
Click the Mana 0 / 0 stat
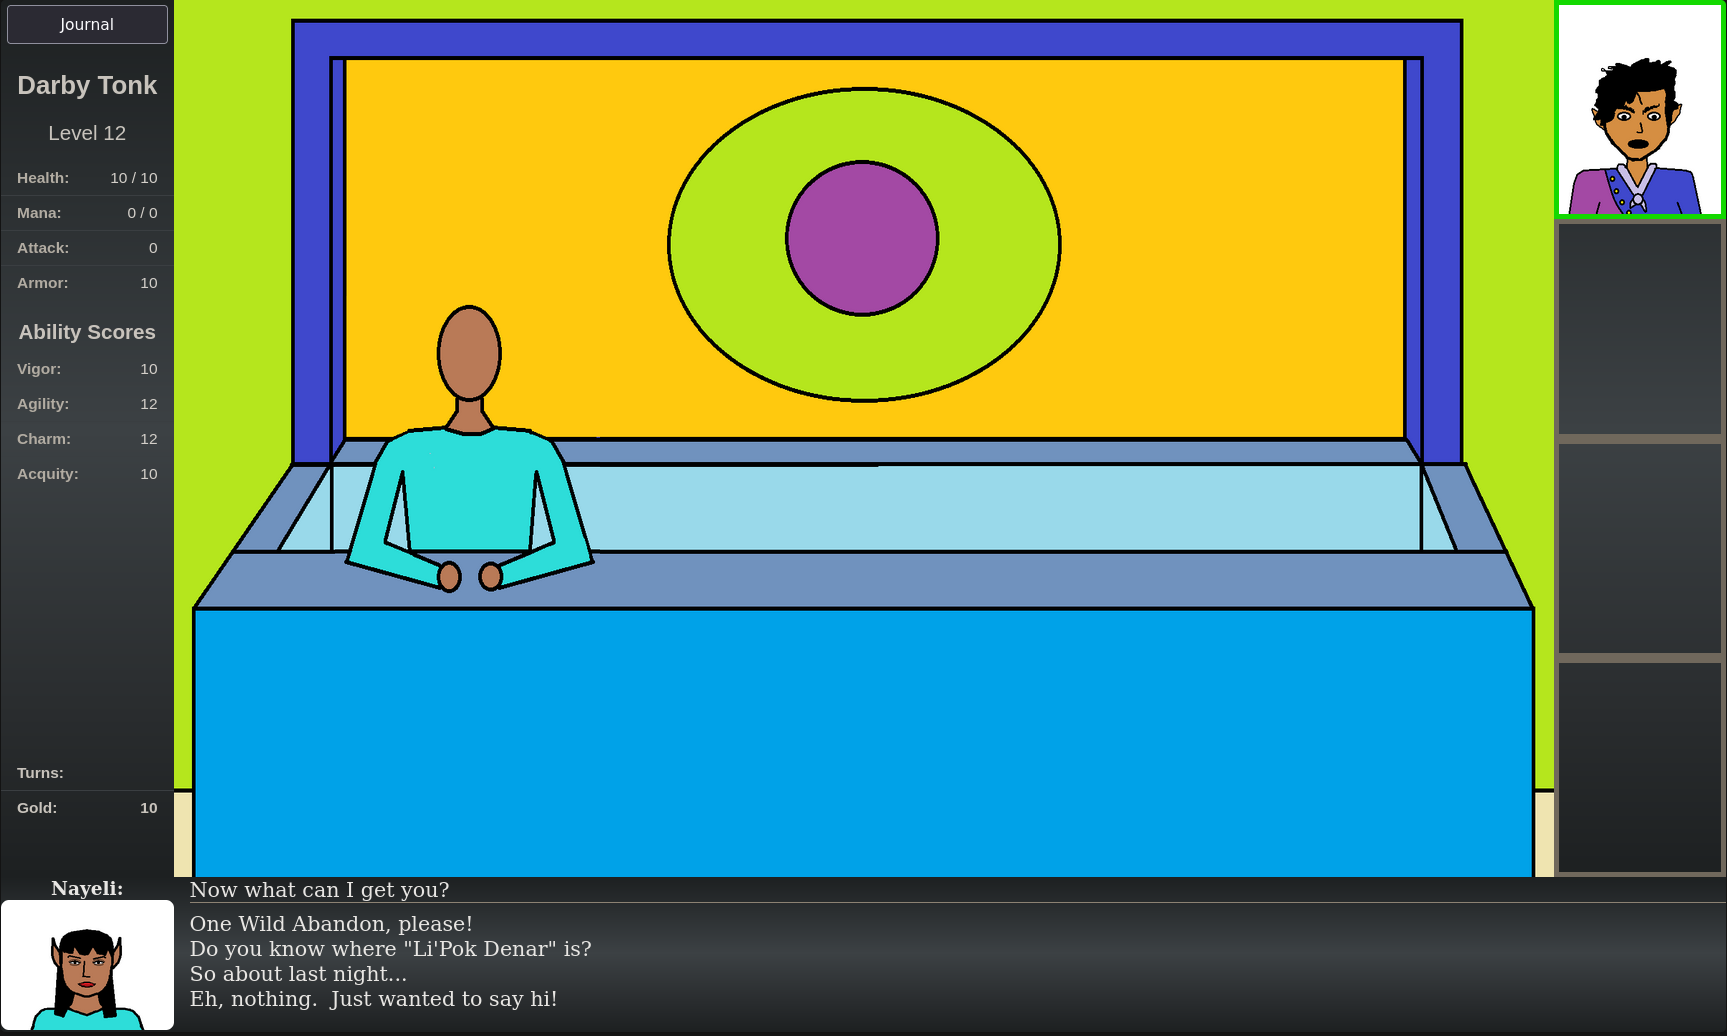[x=87, y=213]
